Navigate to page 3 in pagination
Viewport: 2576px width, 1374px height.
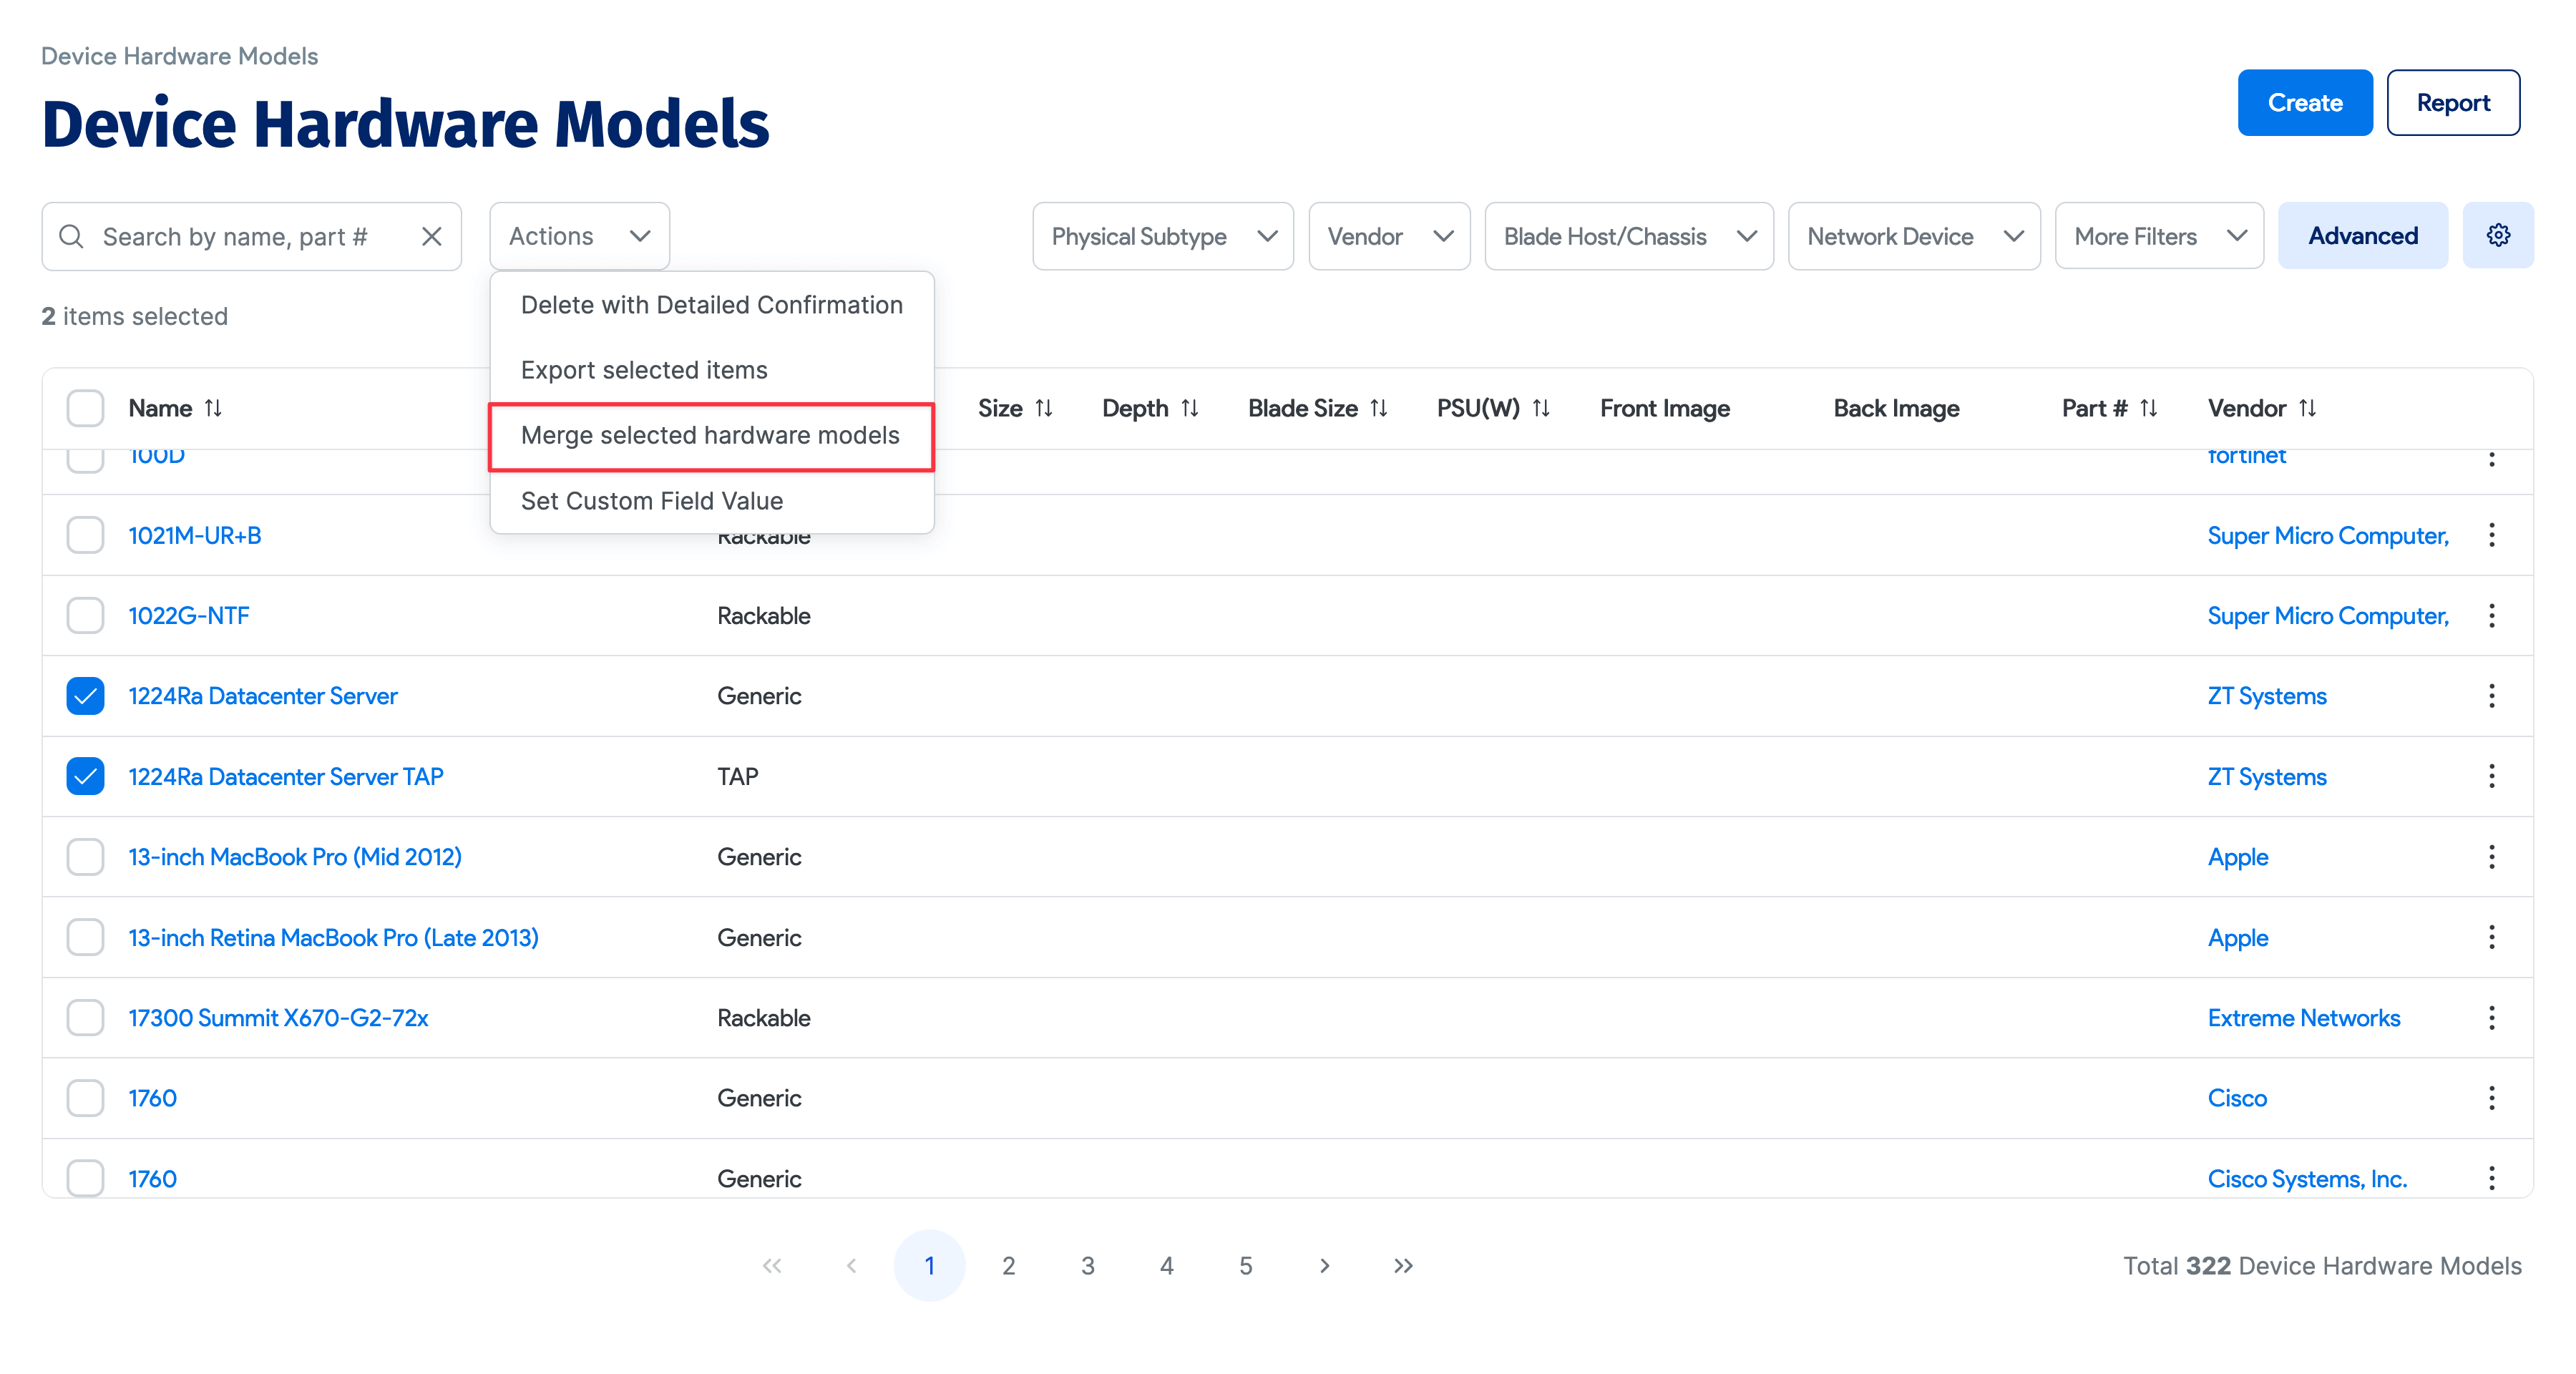1088,1265
